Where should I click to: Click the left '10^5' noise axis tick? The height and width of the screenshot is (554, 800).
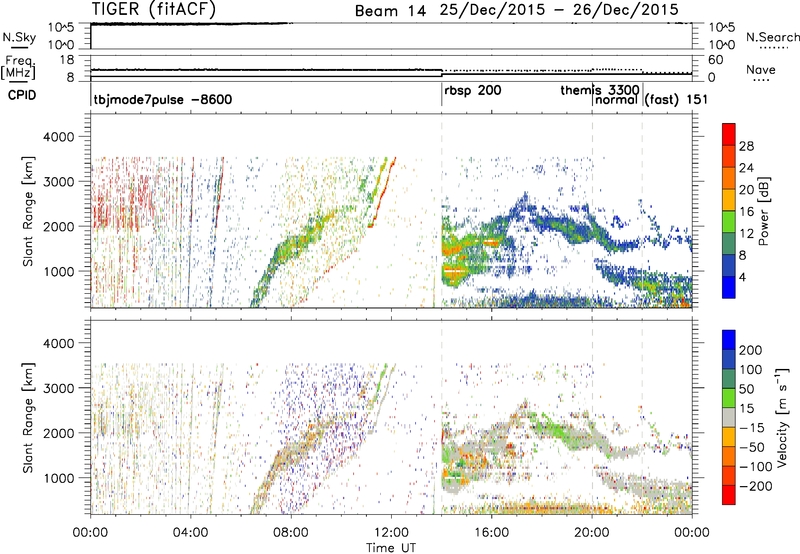[x=61, y=28]
